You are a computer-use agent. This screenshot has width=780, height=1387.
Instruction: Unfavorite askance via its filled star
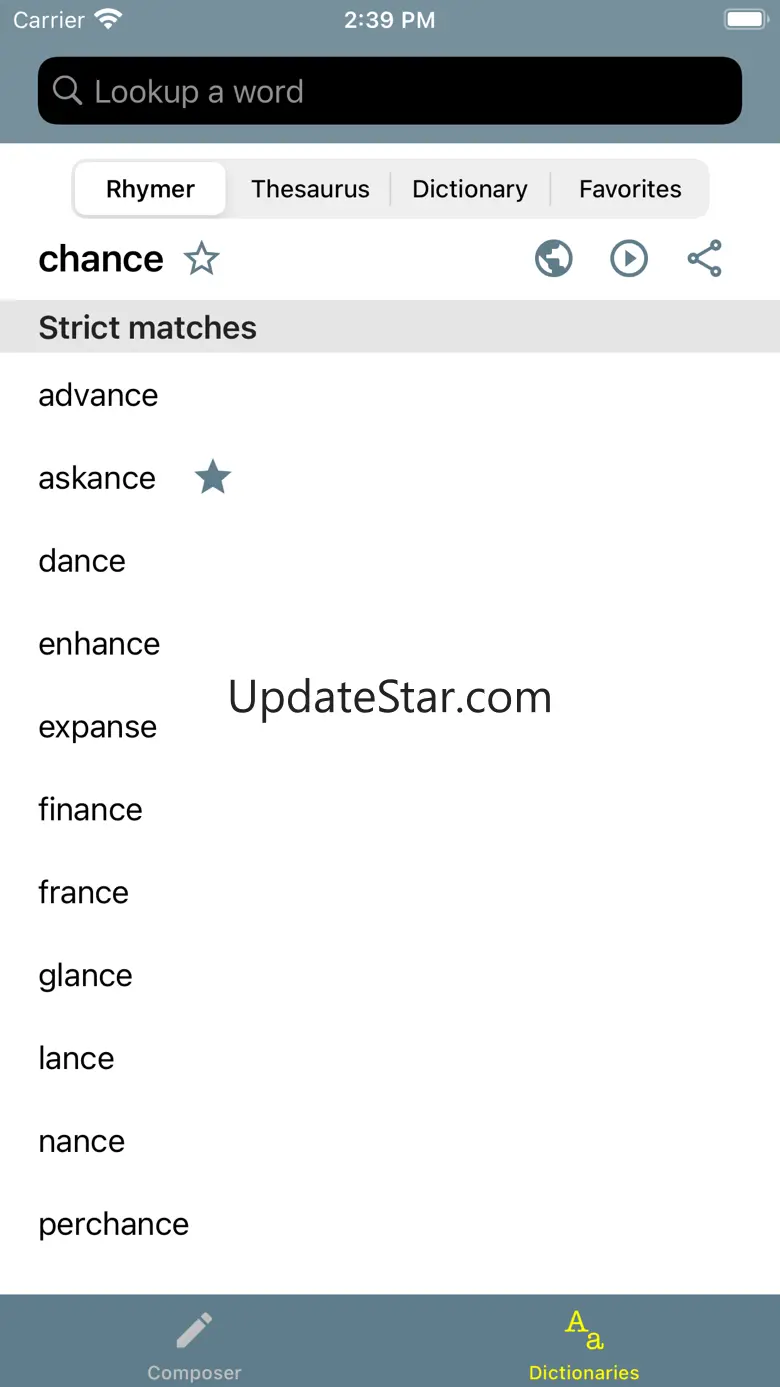212,478
